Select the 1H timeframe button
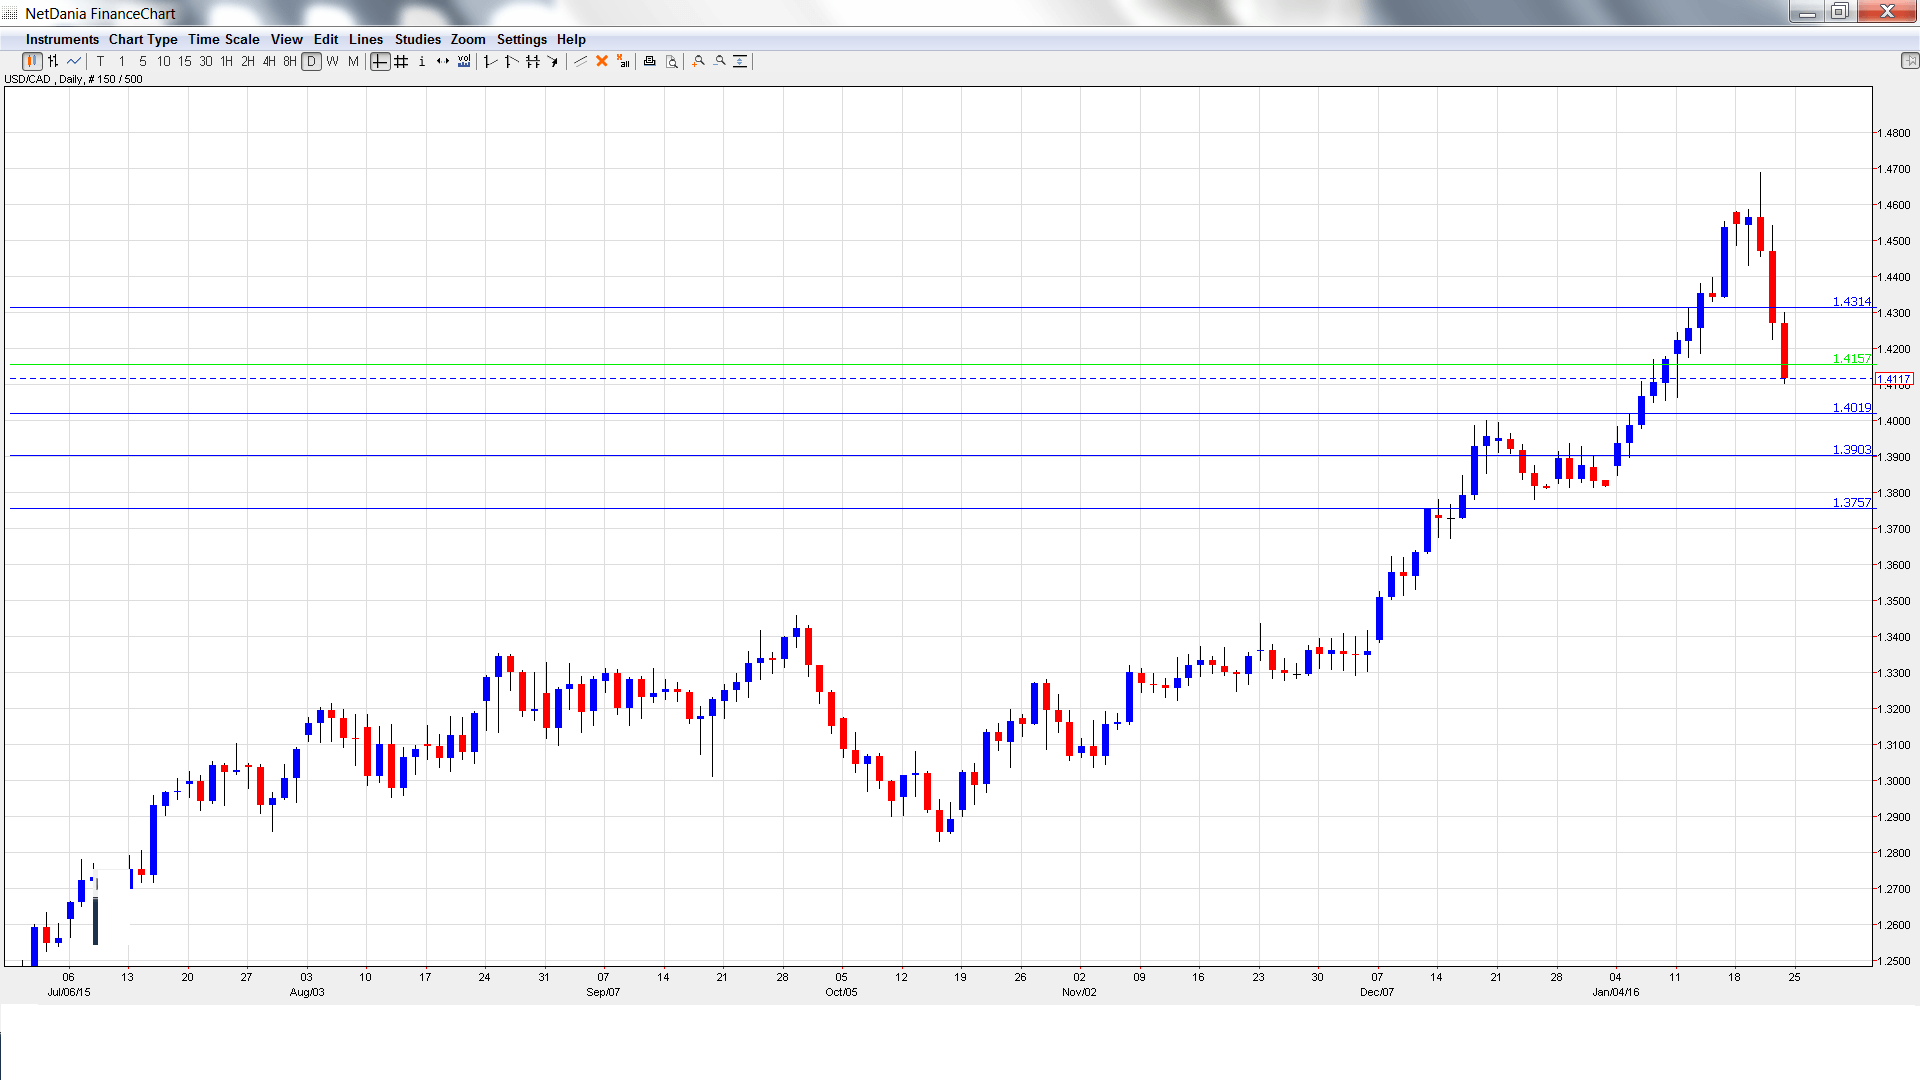This screenshot has height=1080, width=1920. click(x=225, y=61)
